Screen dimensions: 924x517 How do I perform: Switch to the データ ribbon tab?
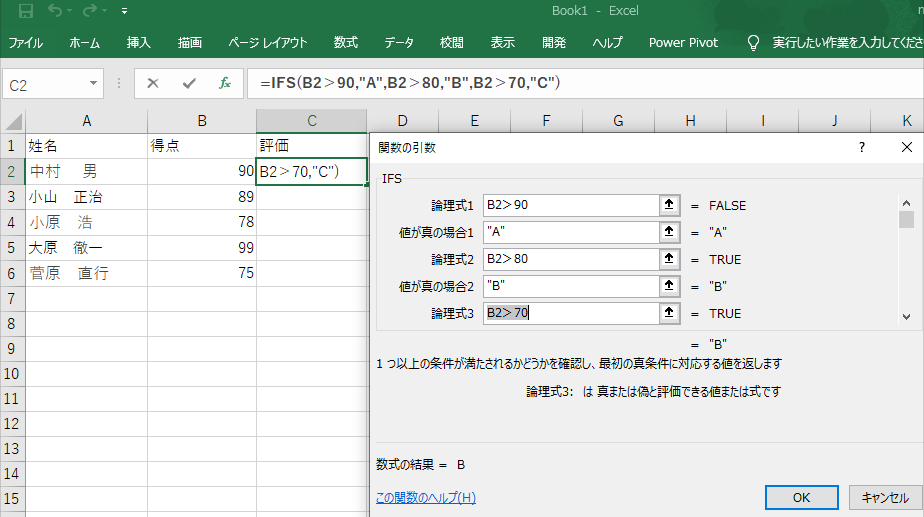tap(399, 43)
